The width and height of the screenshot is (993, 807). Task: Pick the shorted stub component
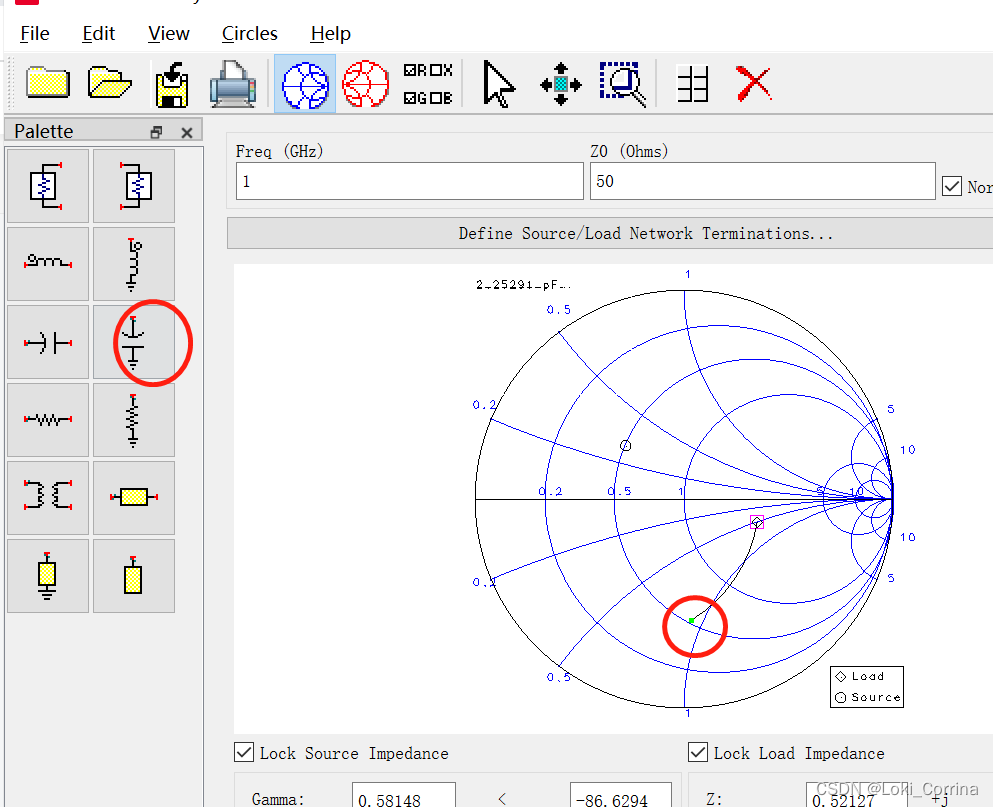coord(47,576)
